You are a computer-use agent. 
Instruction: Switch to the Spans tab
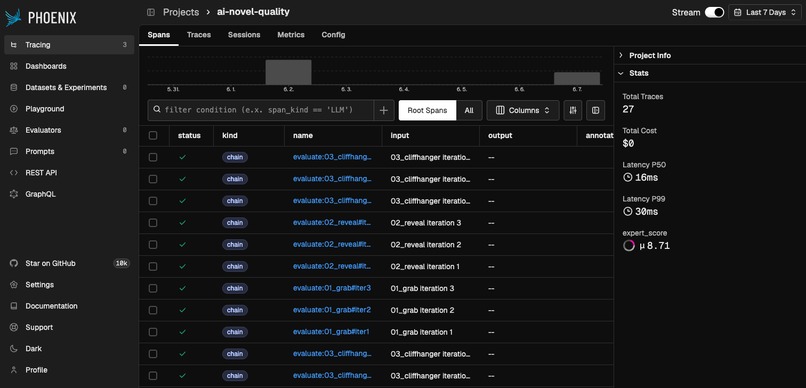coord(159,35)
